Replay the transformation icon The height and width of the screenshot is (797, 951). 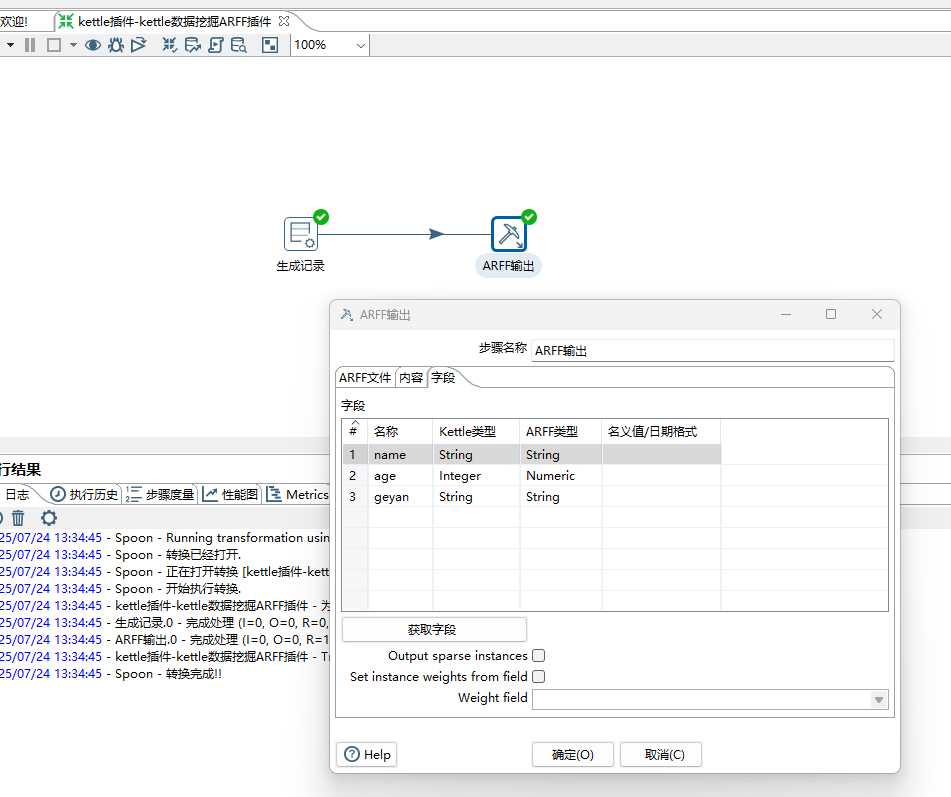tap(139, 45)
